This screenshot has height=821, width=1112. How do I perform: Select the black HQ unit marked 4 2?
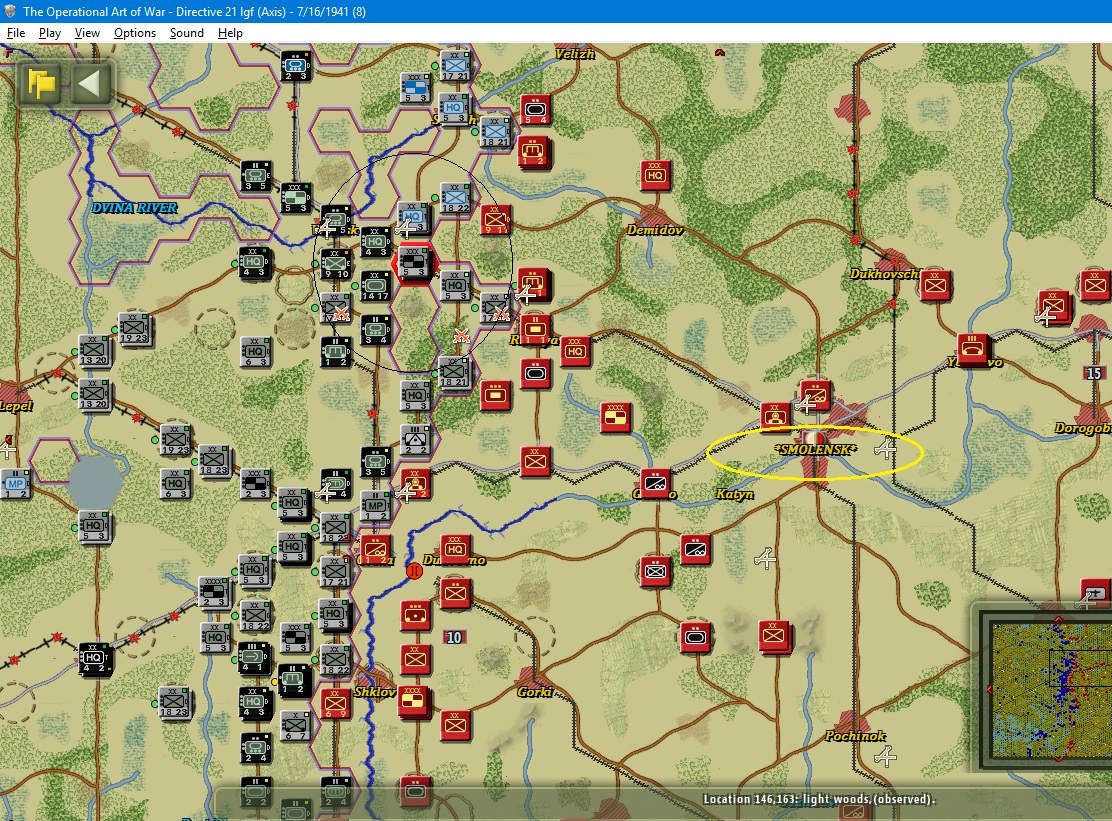pos(94,659)
